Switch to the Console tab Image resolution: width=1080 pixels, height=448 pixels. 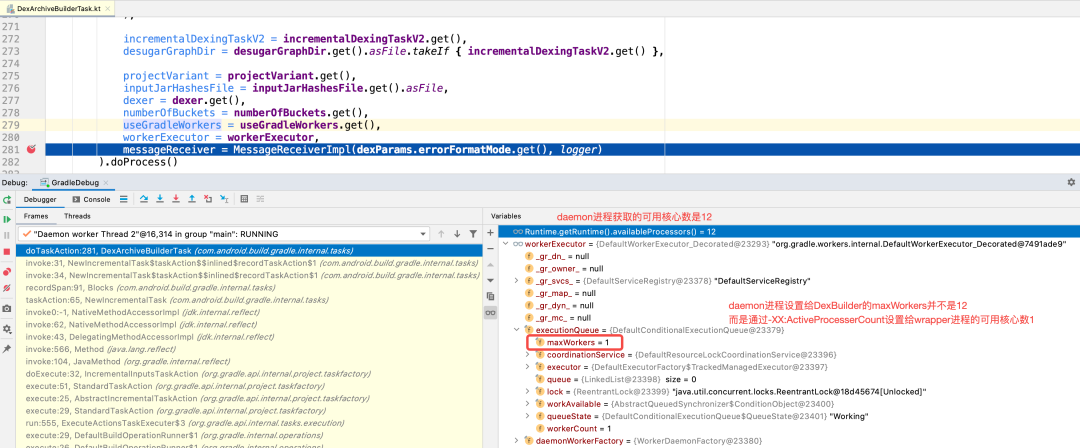pyautogui.click(x=96, y=199)
